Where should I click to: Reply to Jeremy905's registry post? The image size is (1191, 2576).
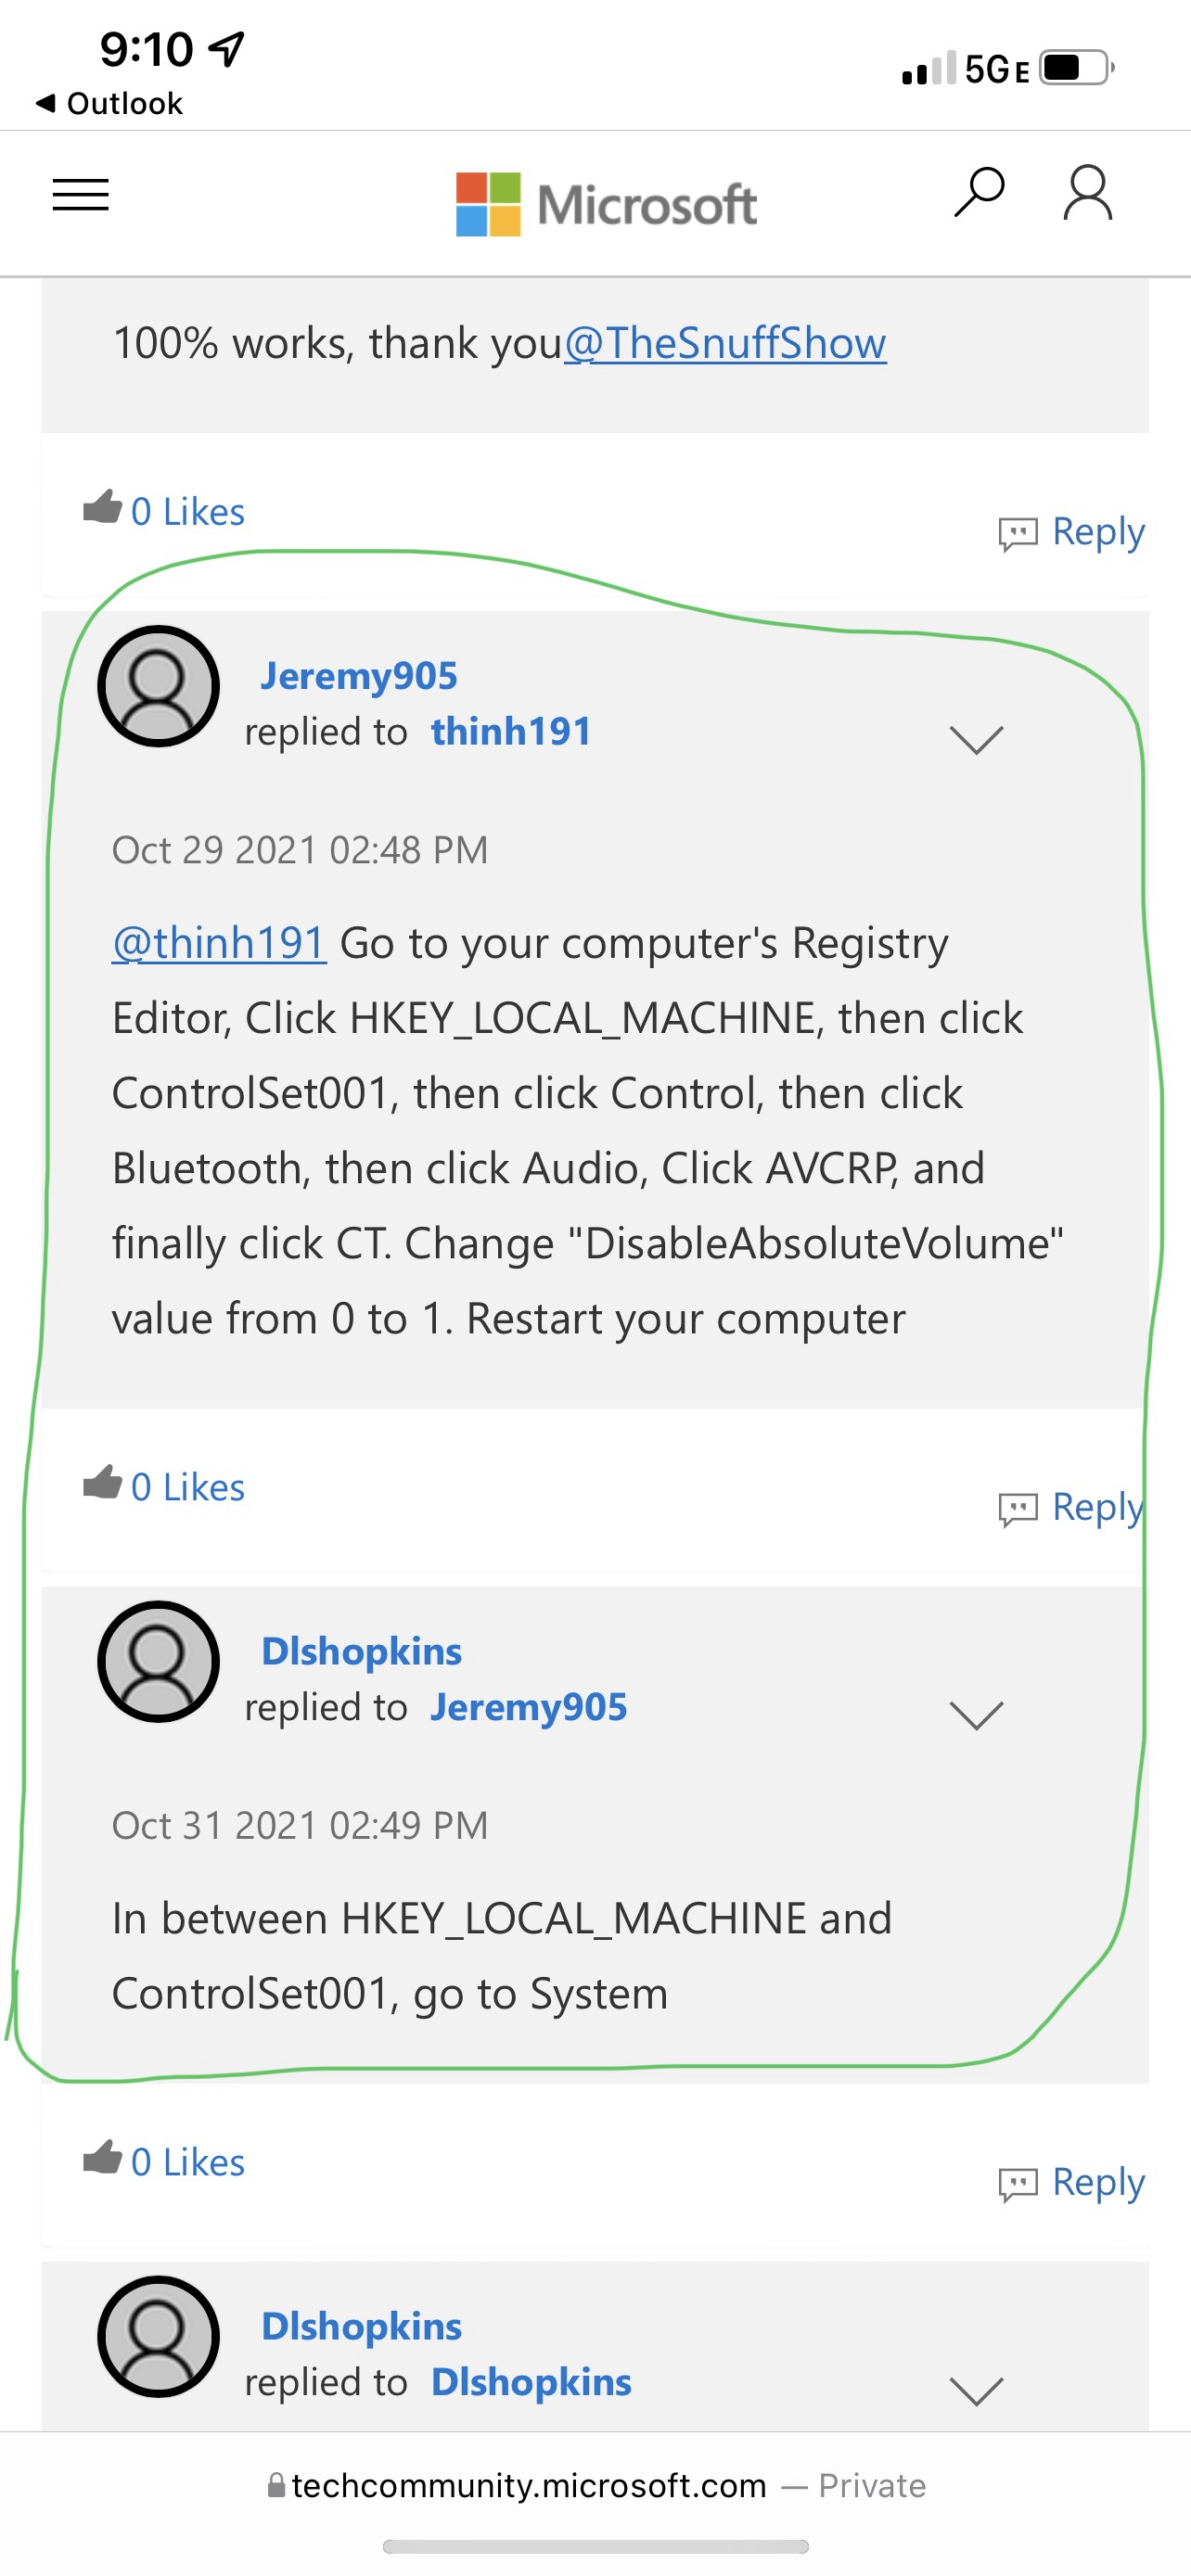coord(1071,1507)
